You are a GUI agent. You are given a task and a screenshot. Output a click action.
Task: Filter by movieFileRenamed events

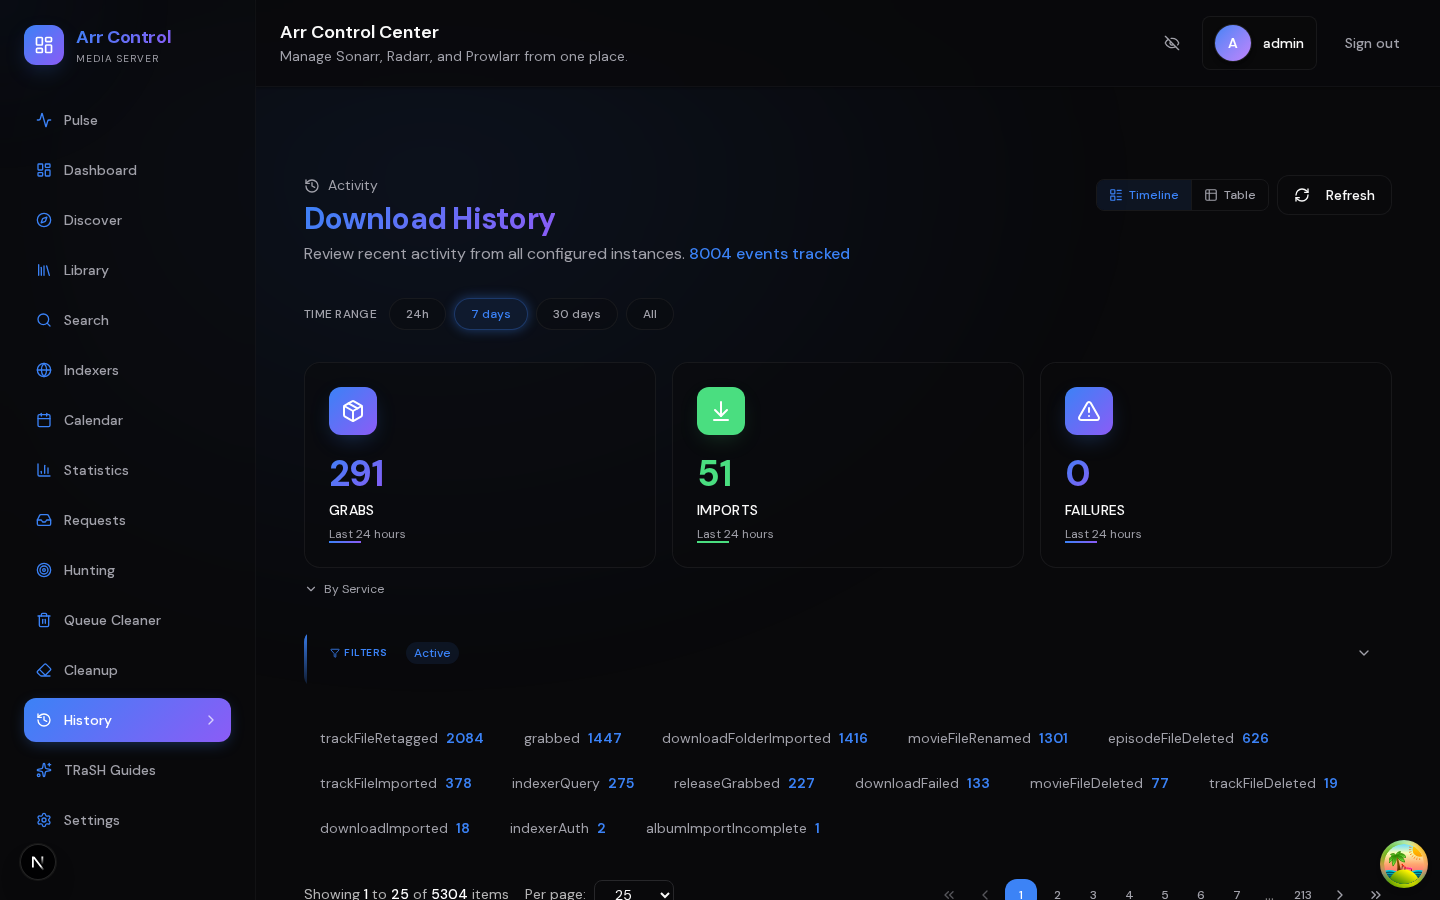click(x=988, y=738)
